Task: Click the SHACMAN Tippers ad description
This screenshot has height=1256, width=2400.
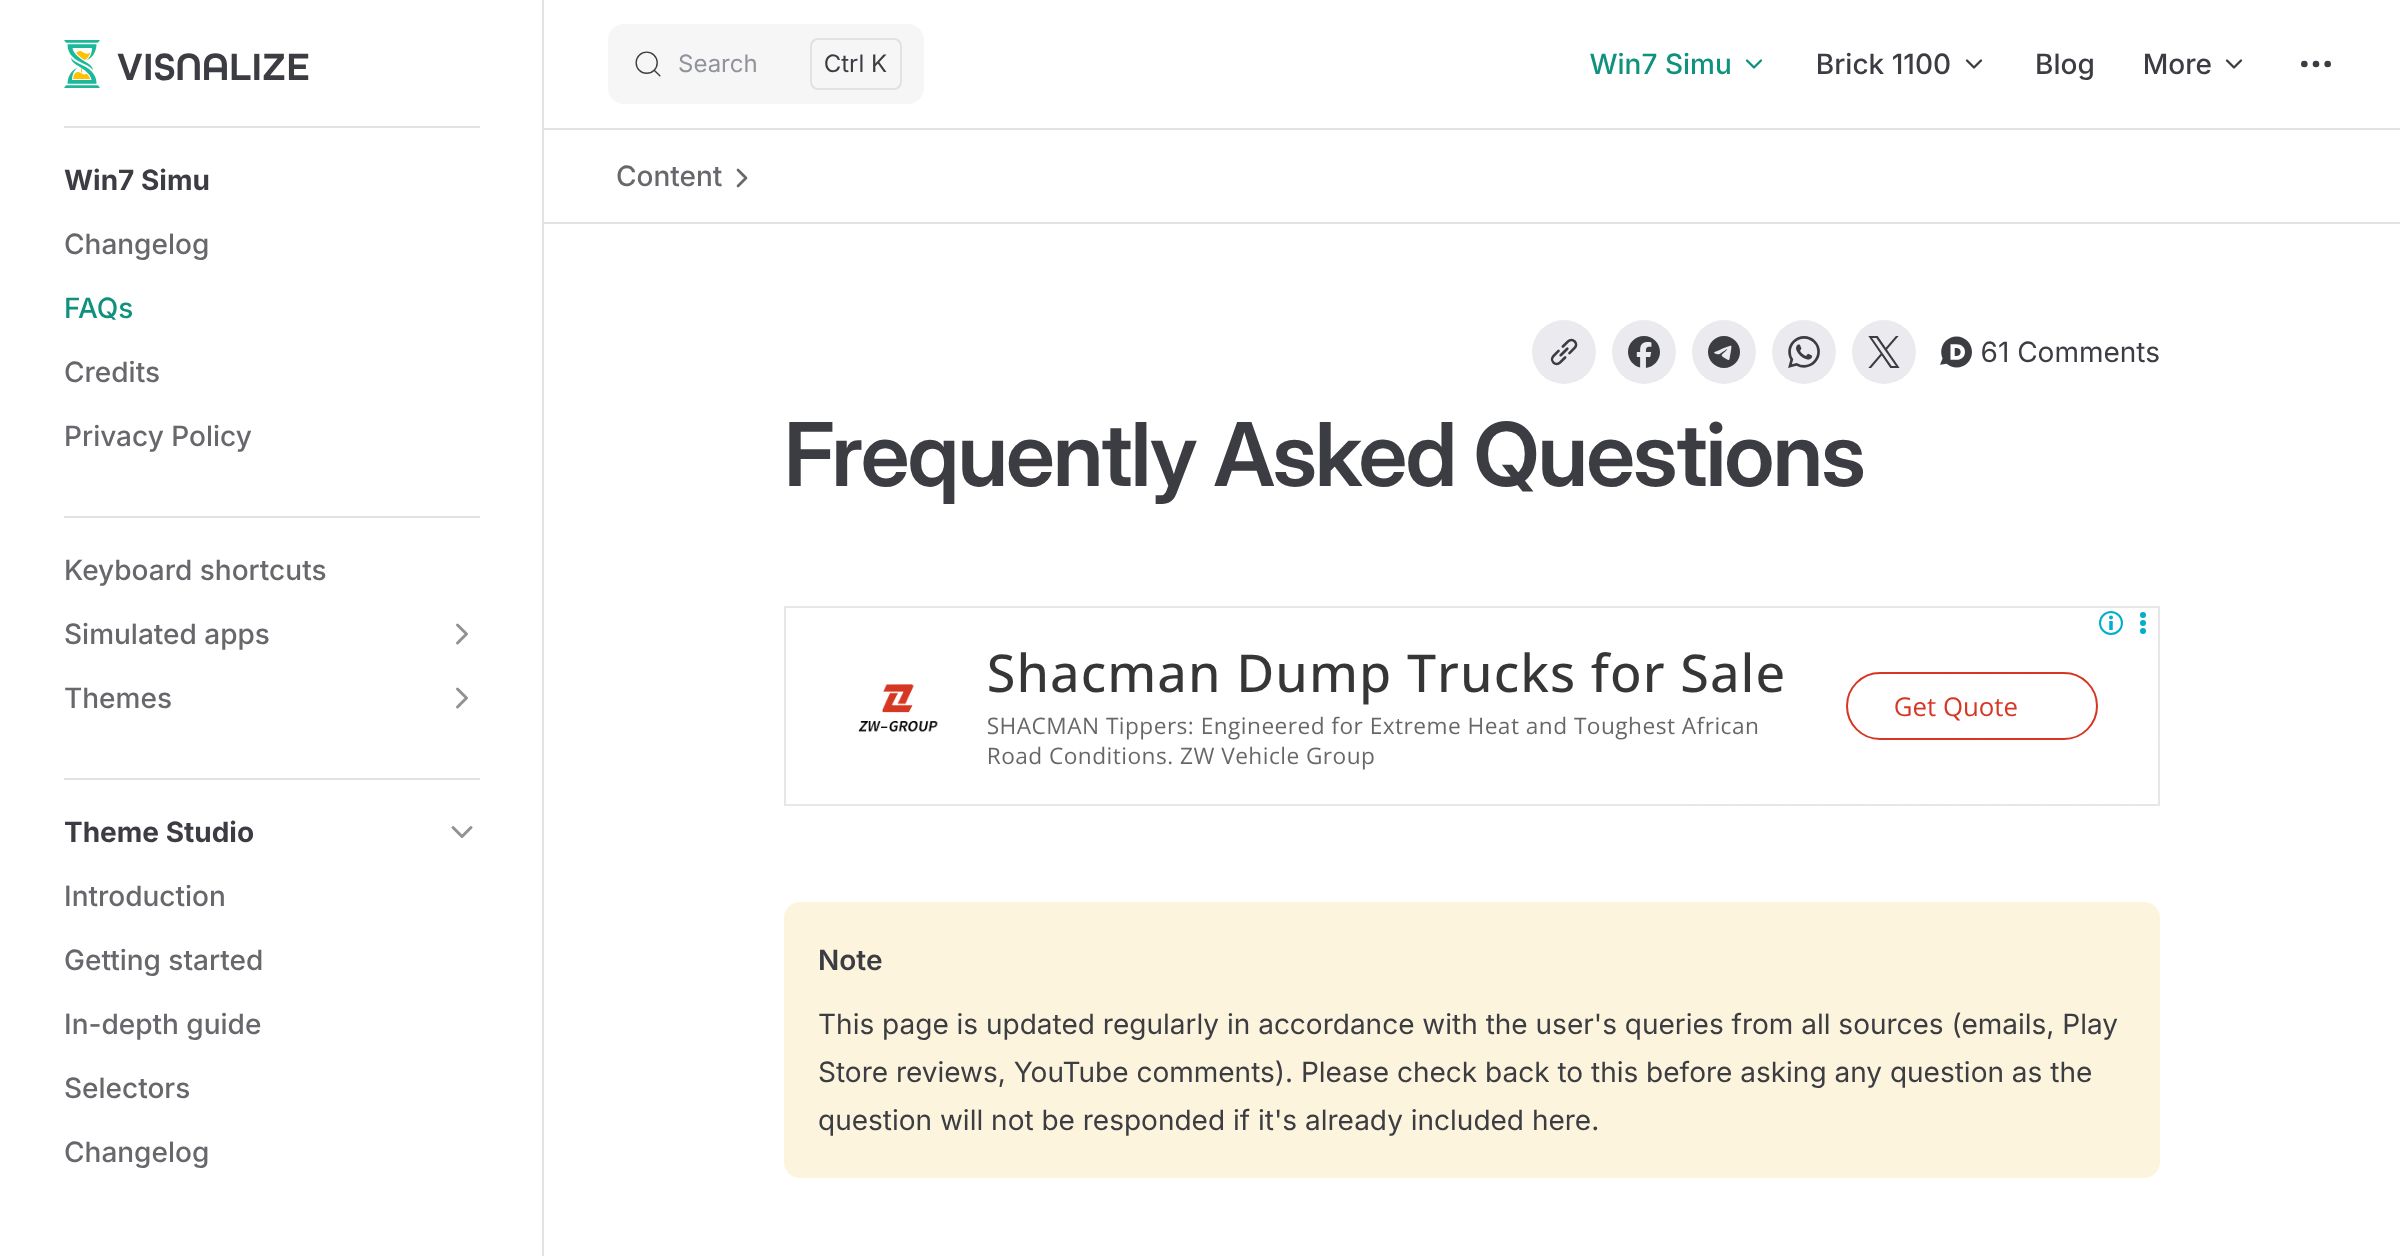Action: pos(1372,741)
